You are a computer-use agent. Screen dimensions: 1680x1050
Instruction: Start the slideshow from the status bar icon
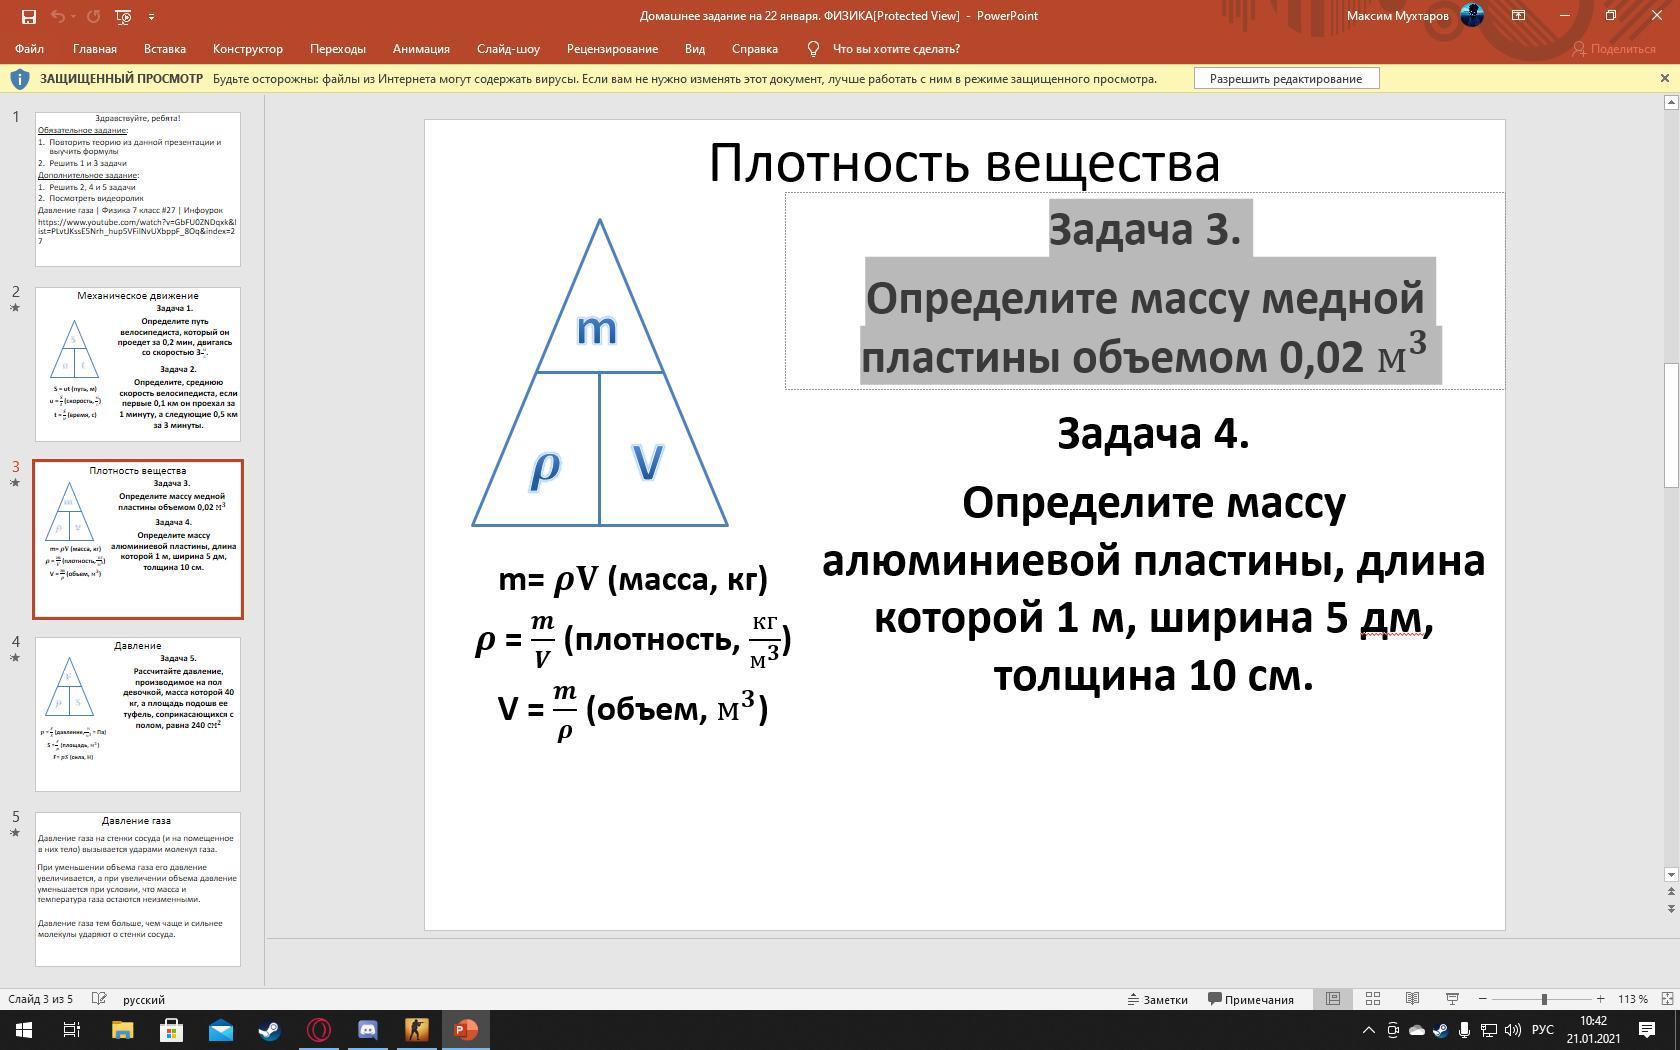coord(1453,999)
